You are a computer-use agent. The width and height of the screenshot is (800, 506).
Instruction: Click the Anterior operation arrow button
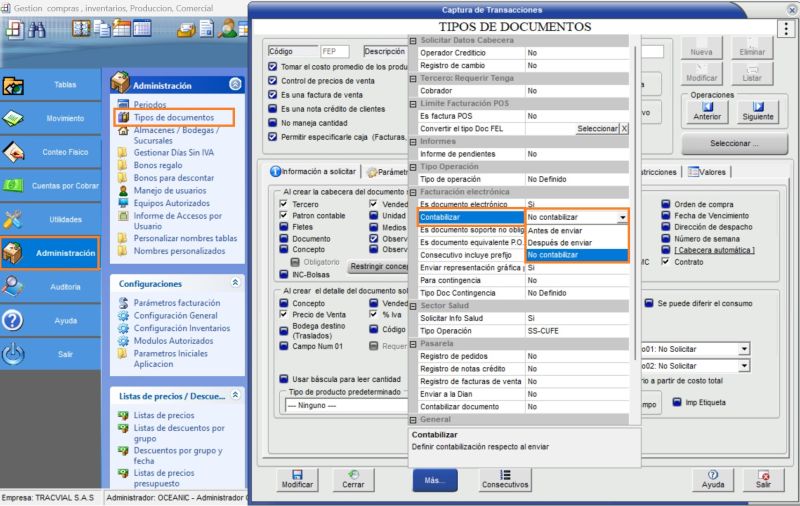point(707,111)
